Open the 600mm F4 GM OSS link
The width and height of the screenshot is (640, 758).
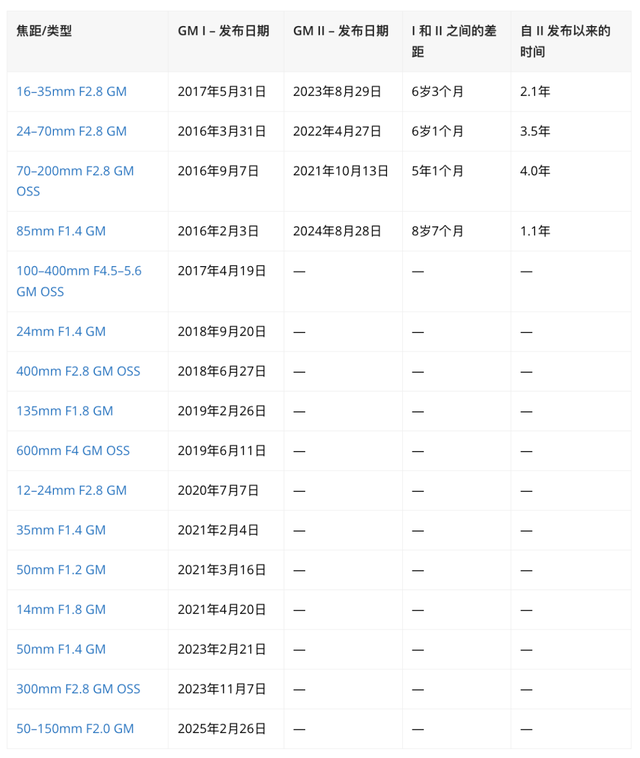click(x=73, y=450)
